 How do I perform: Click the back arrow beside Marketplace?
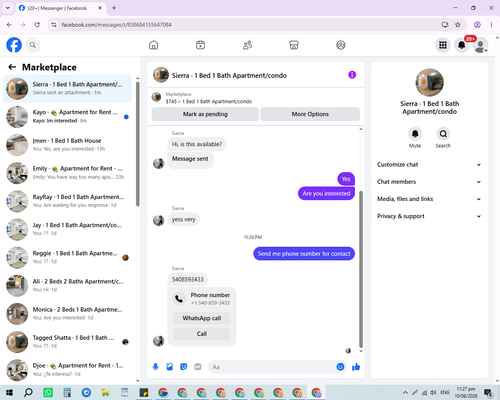point(12,67)
